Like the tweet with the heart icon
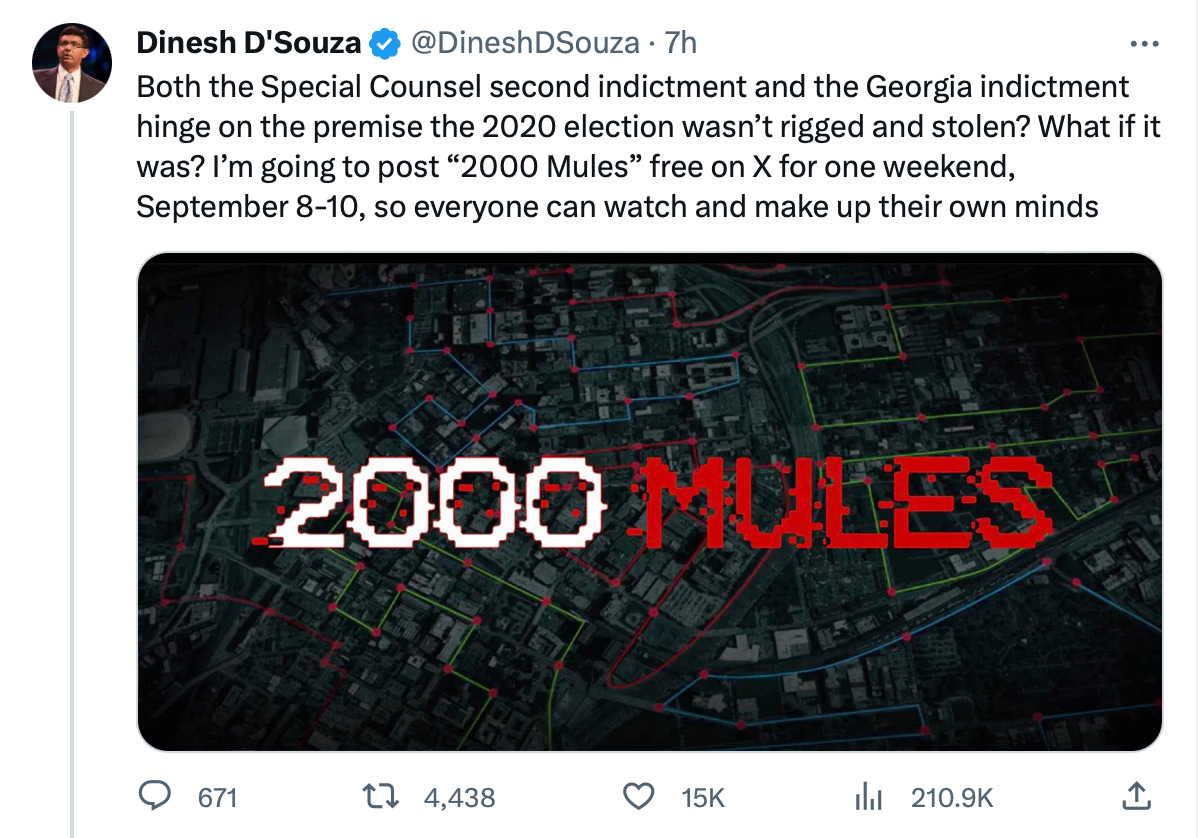This screenshot has width=1198, height=838. pyautogui.click(x=638, y=796)
